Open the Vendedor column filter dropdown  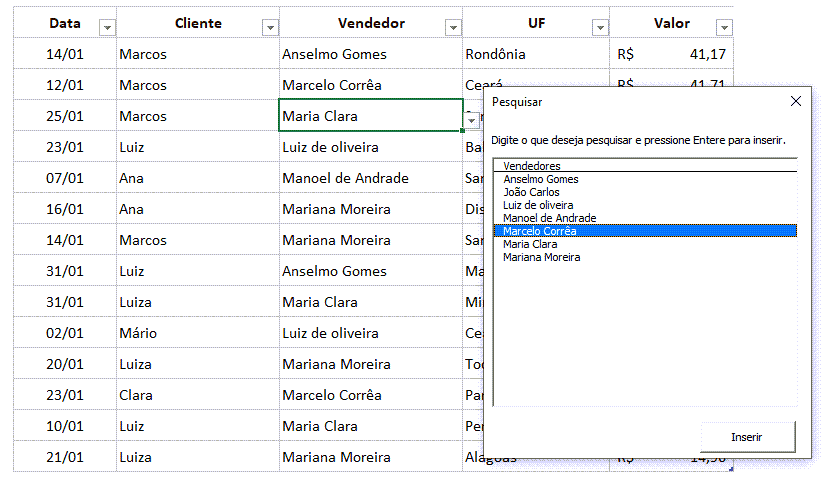coord(453,28)
